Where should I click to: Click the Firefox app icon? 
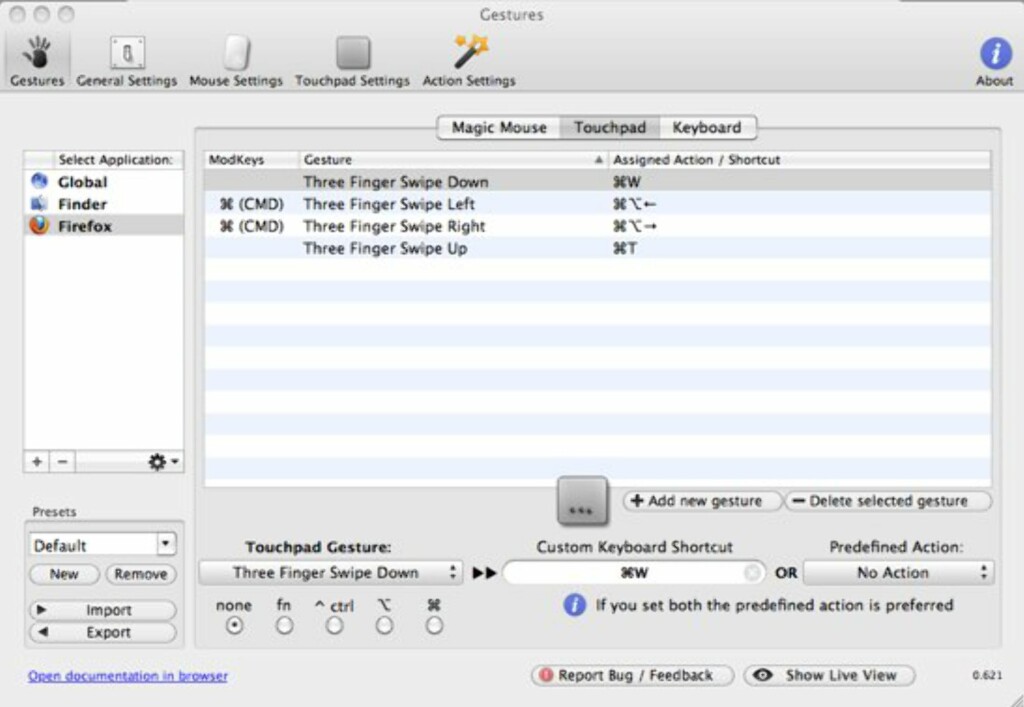click(x=39, y=226)
